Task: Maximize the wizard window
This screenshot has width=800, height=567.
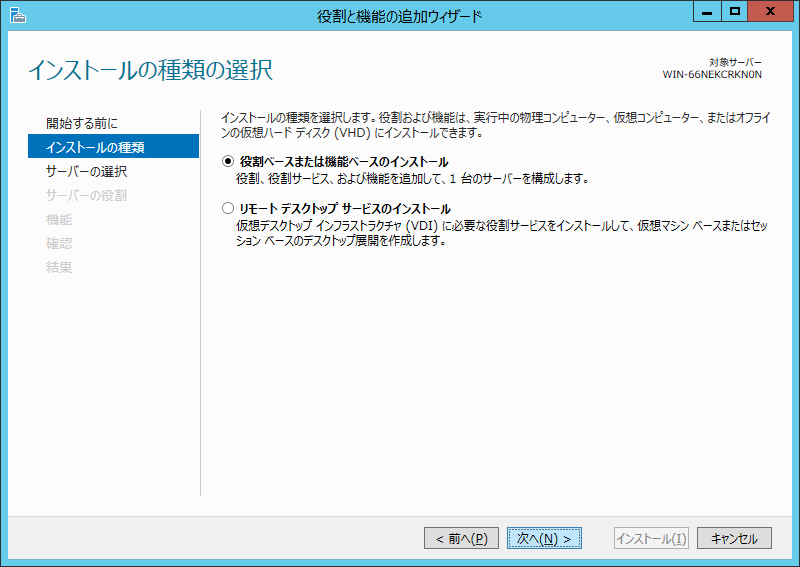Action: tap(735, 12)
